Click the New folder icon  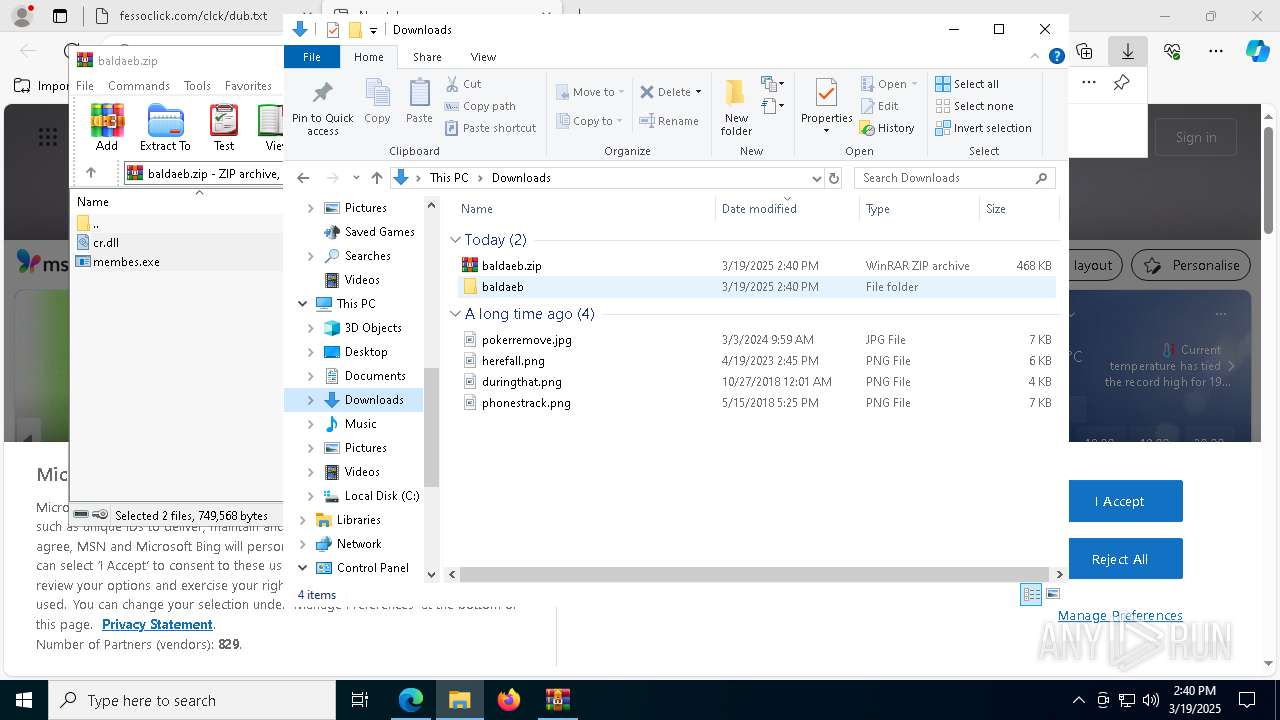[736, 107]
